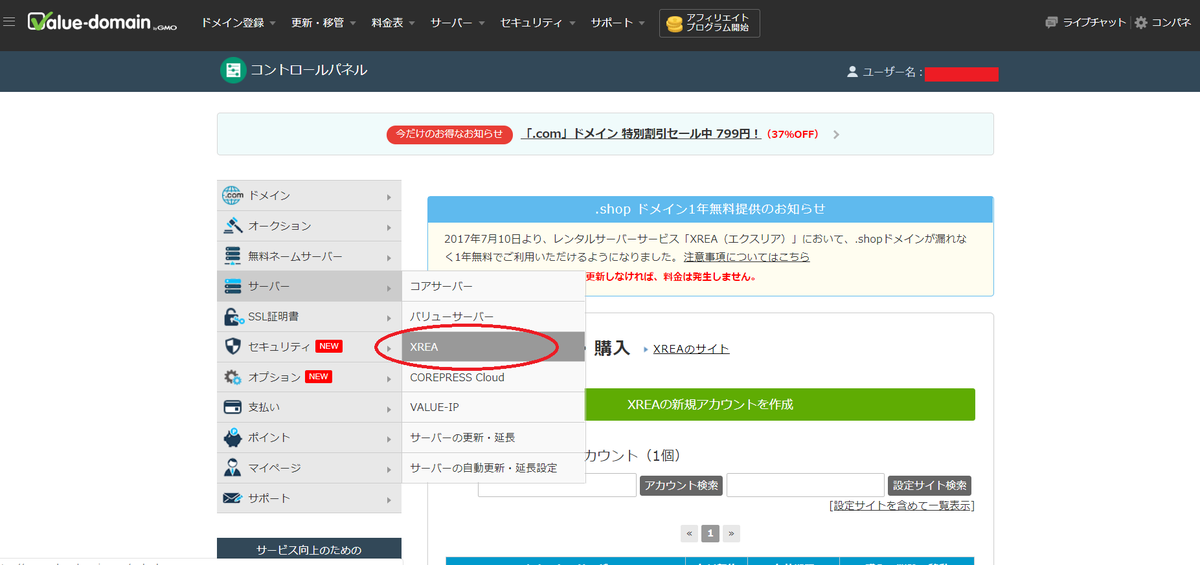Image resolution: width=1200 pixels, height=565 pixels.
Task: Click the NEW badge beside セキュリティ
Action: [329, 347]
